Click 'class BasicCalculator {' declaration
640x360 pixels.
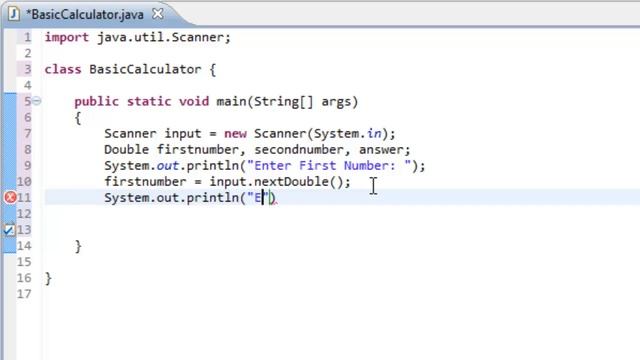coord(130,69)
